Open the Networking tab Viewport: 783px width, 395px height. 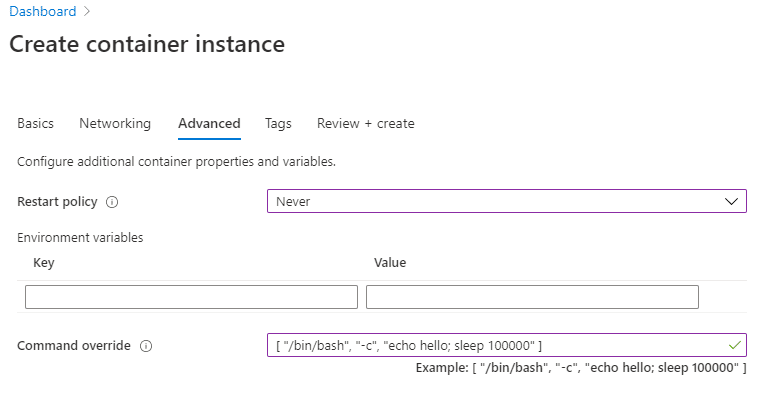click(115, 123)
